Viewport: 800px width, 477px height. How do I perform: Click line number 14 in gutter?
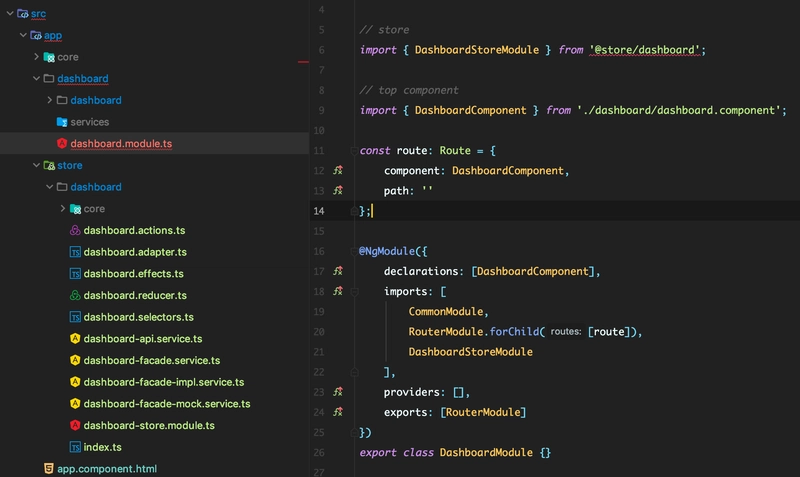(x=319, y=211)
